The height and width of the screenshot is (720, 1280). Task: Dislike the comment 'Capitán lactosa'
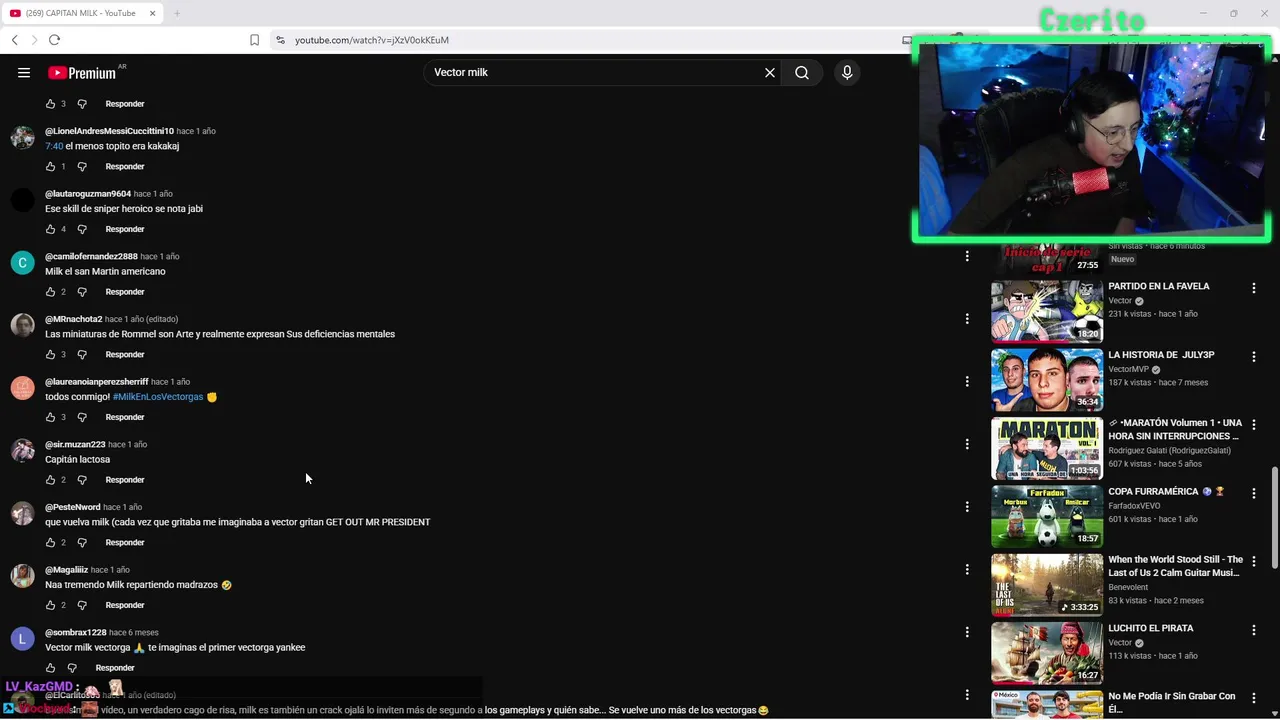click(x=82, y=480)
